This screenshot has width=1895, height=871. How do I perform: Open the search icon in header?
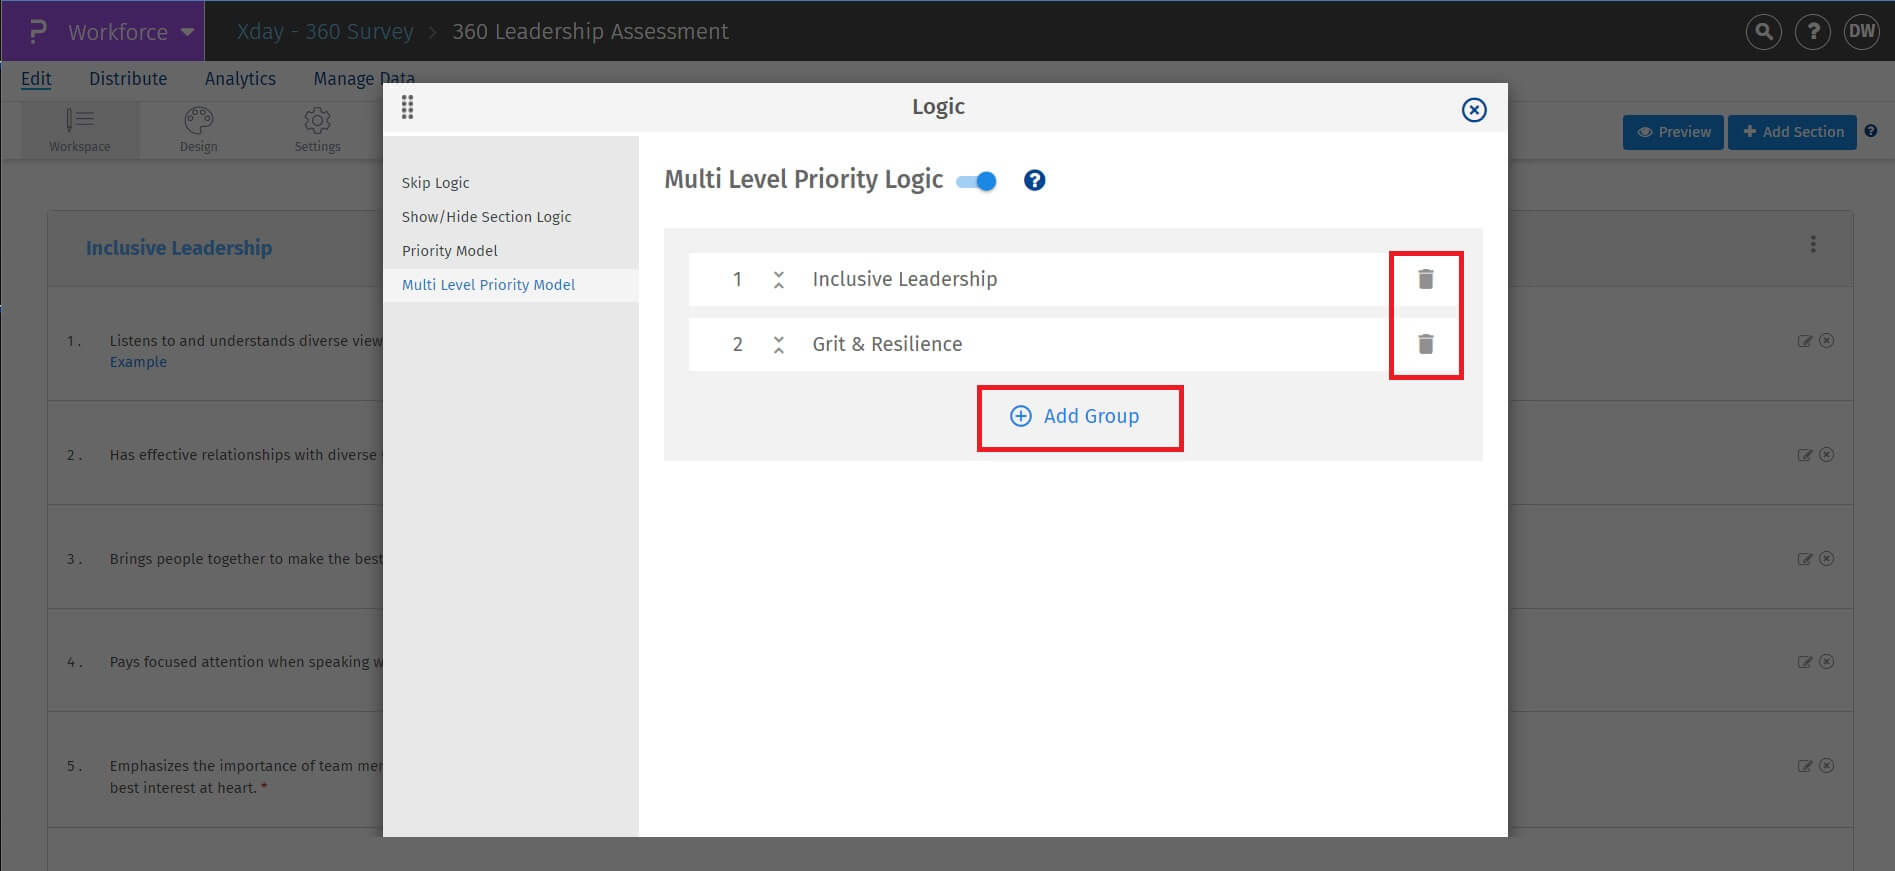point(1763,32)
